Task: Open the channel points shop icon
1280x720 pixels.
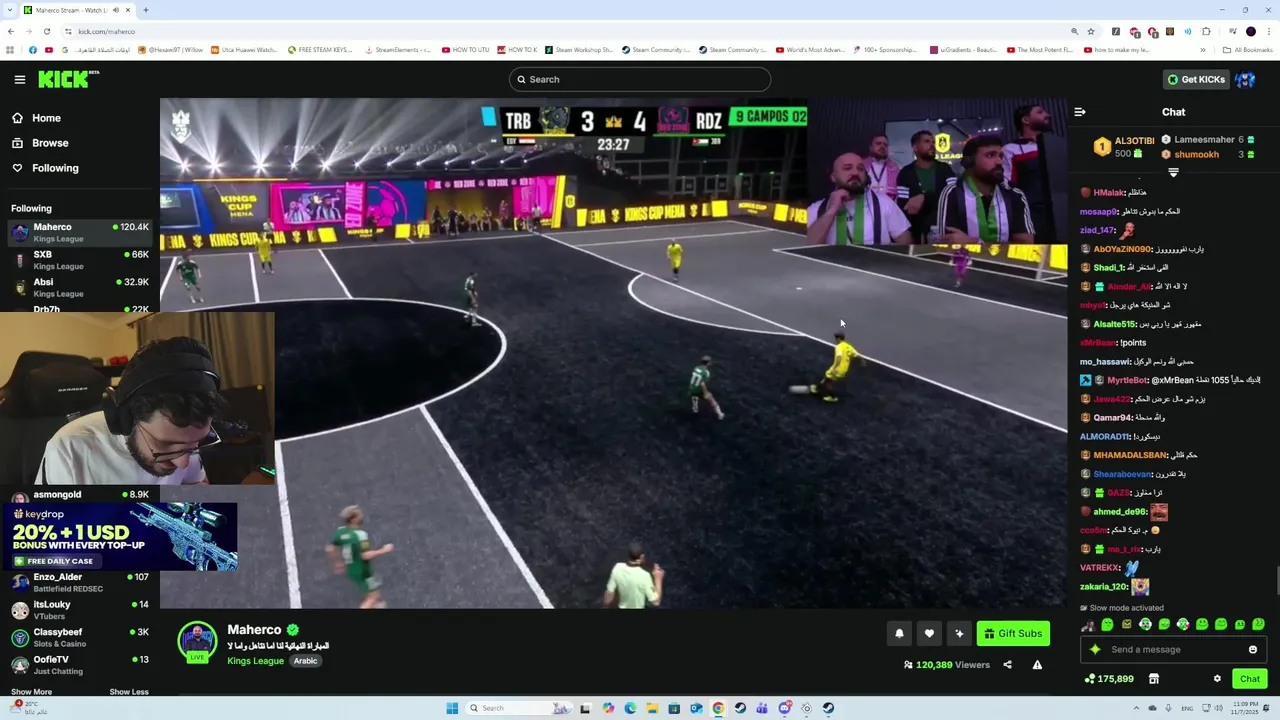Action: coord(1153,679)
